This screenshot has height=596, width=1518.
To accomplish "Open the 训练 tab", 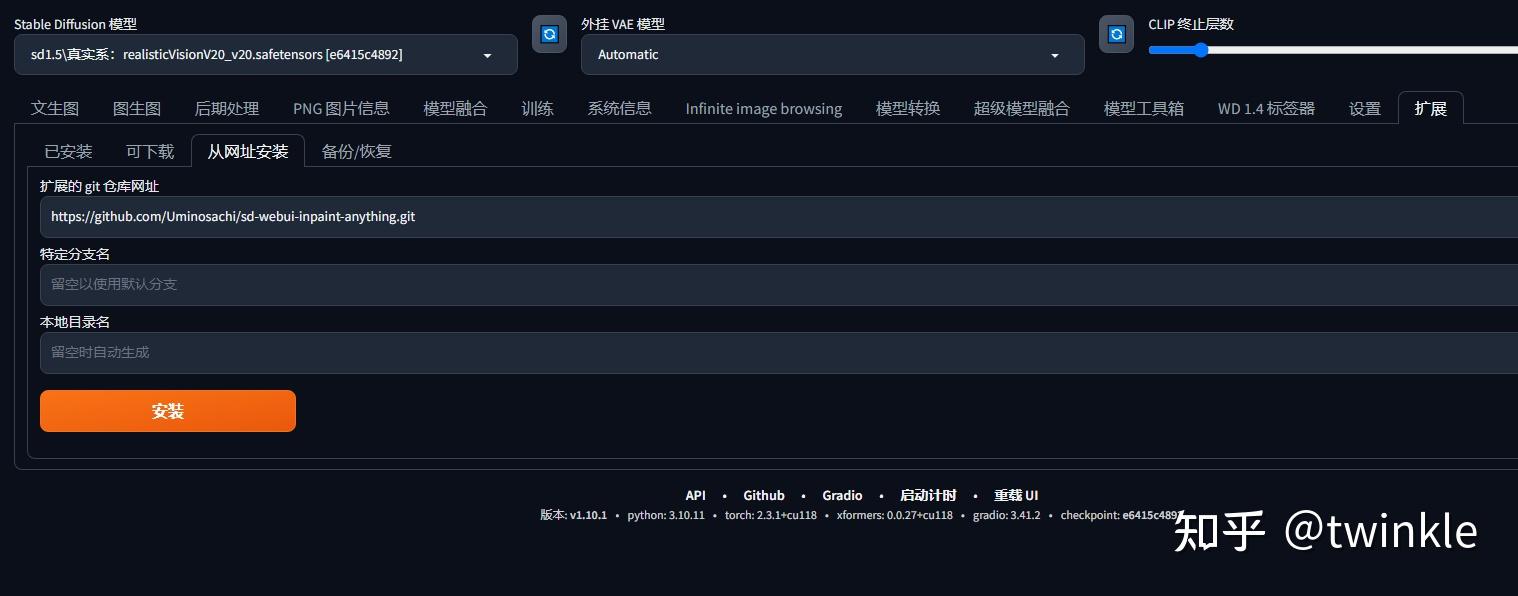I will click(537, 108).
